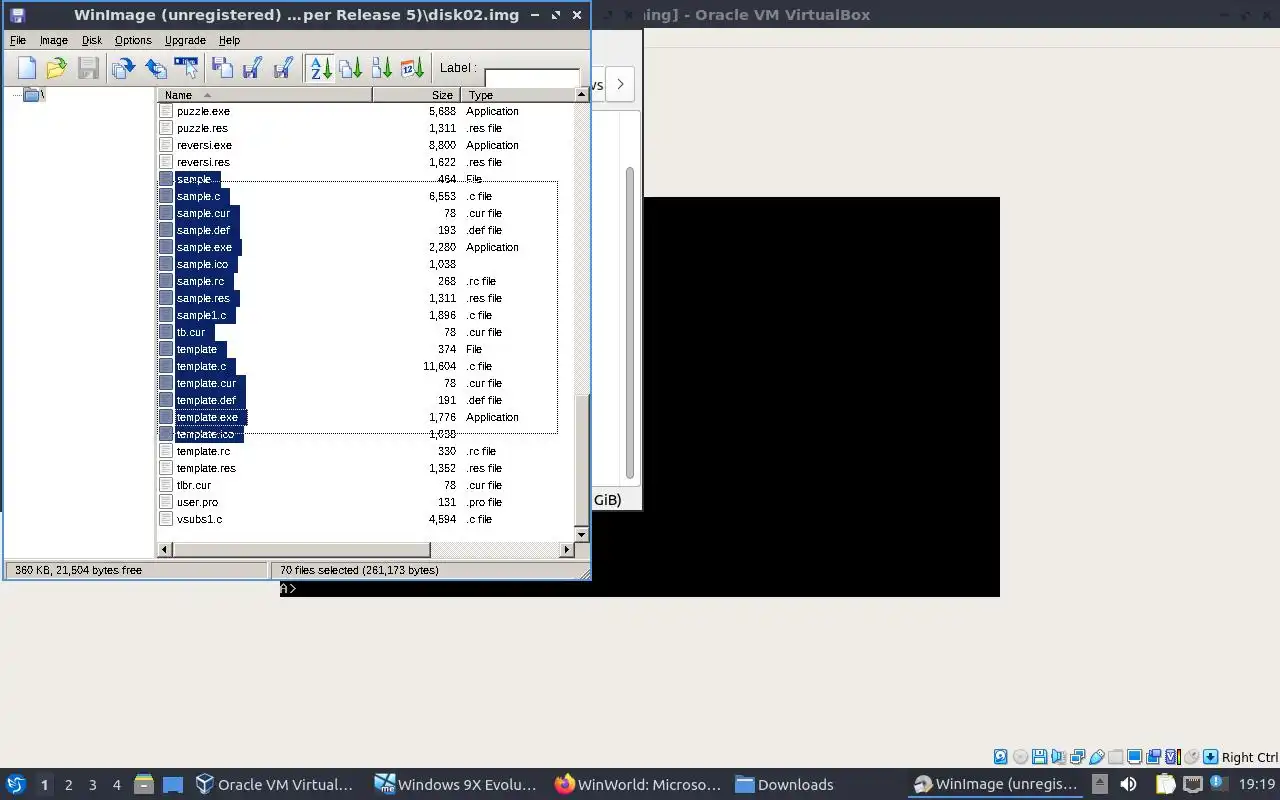Click the New image toolbar icon
This screenshot has width=1280, height=800.
point(27,68)
